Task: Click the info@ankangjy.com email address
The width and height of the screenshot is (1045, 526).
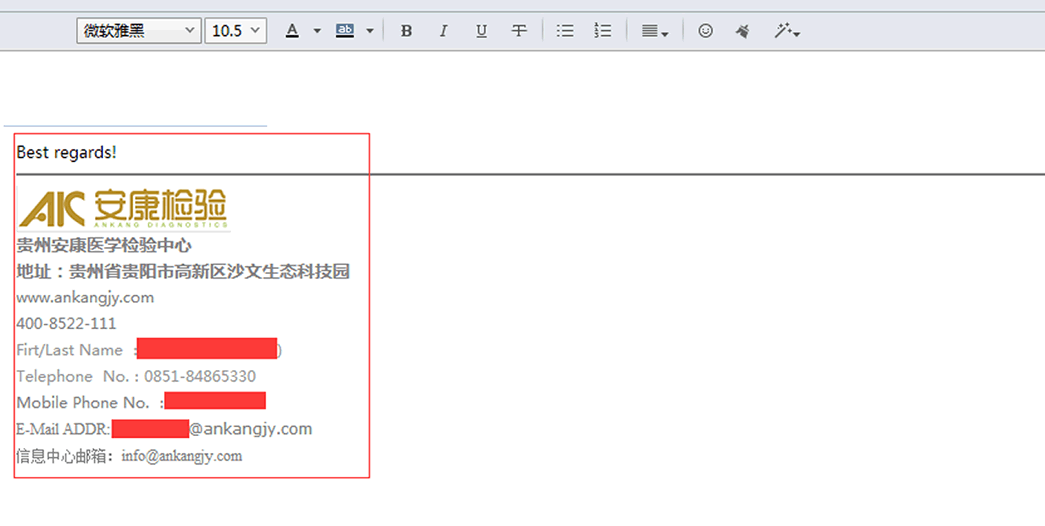Action: tap(182, 456)
